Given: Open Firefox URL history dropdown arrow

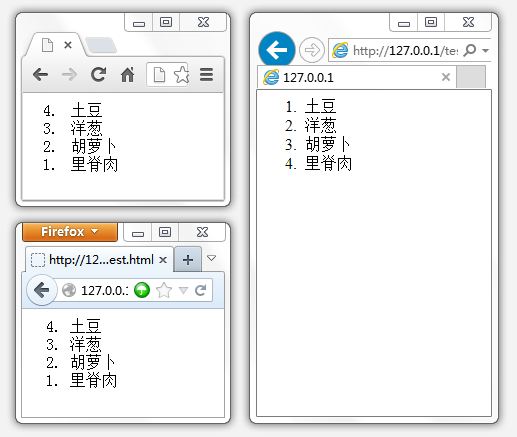Looking at the screenshot, I should click(183, 290).
